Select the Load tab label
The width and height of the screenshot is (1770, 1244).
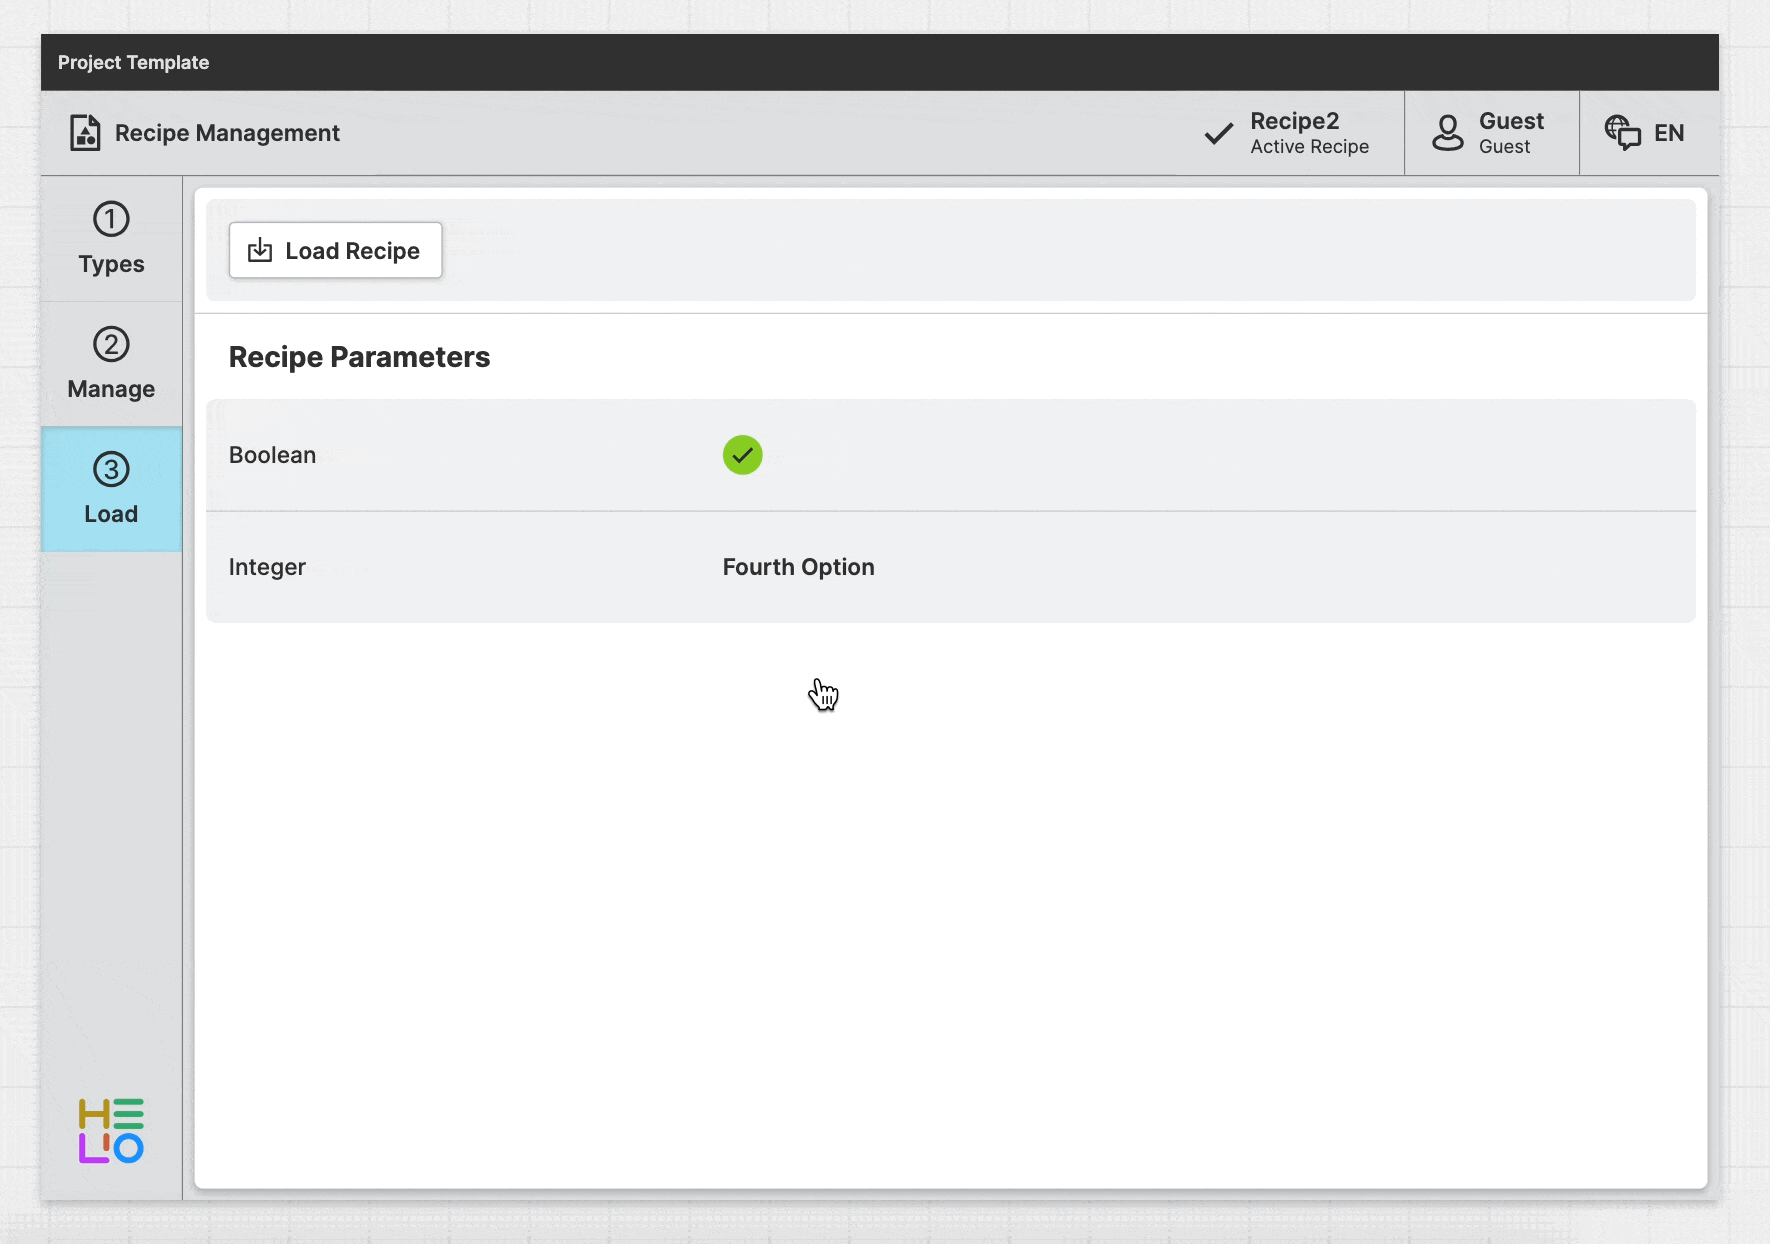111,514
